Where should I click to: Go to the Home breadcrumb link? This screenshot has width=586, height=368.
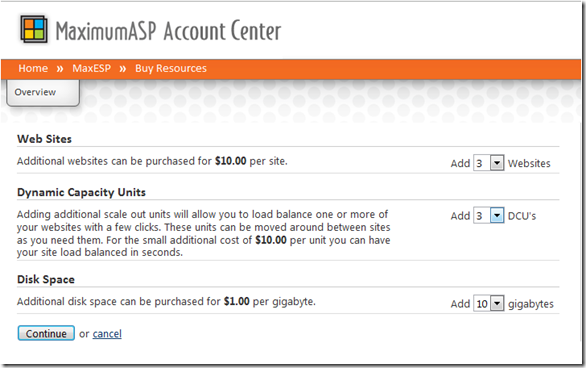[x=33, y=68]
